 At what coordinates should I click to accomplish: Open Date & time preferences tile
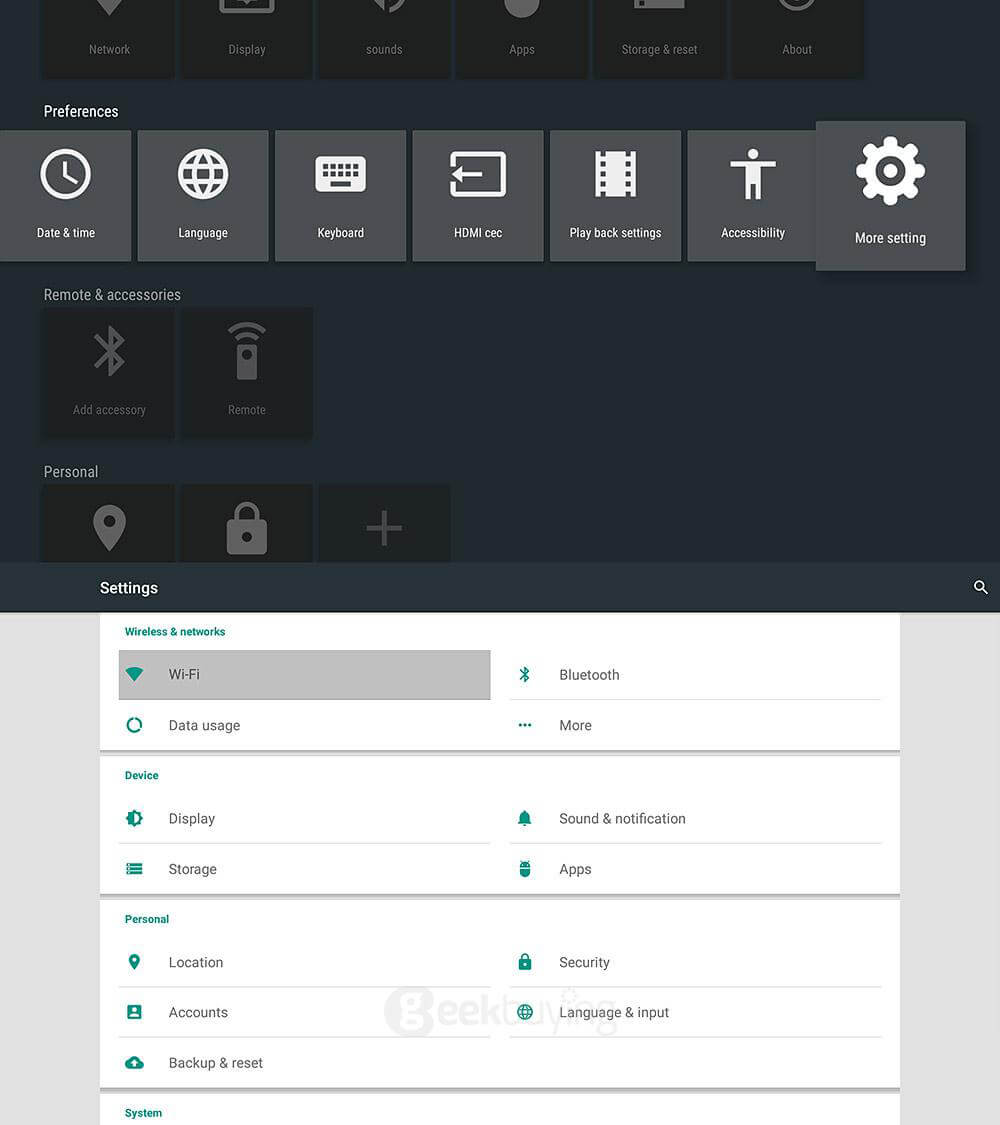point(66,196)
